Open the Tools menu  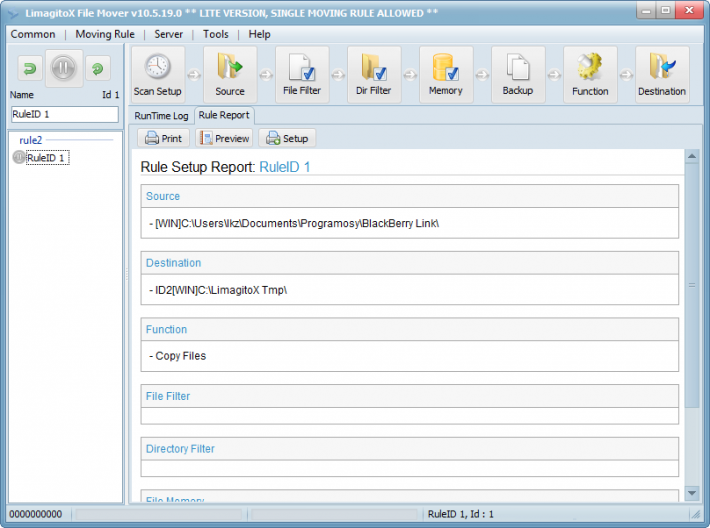click(x=216, y=34)
